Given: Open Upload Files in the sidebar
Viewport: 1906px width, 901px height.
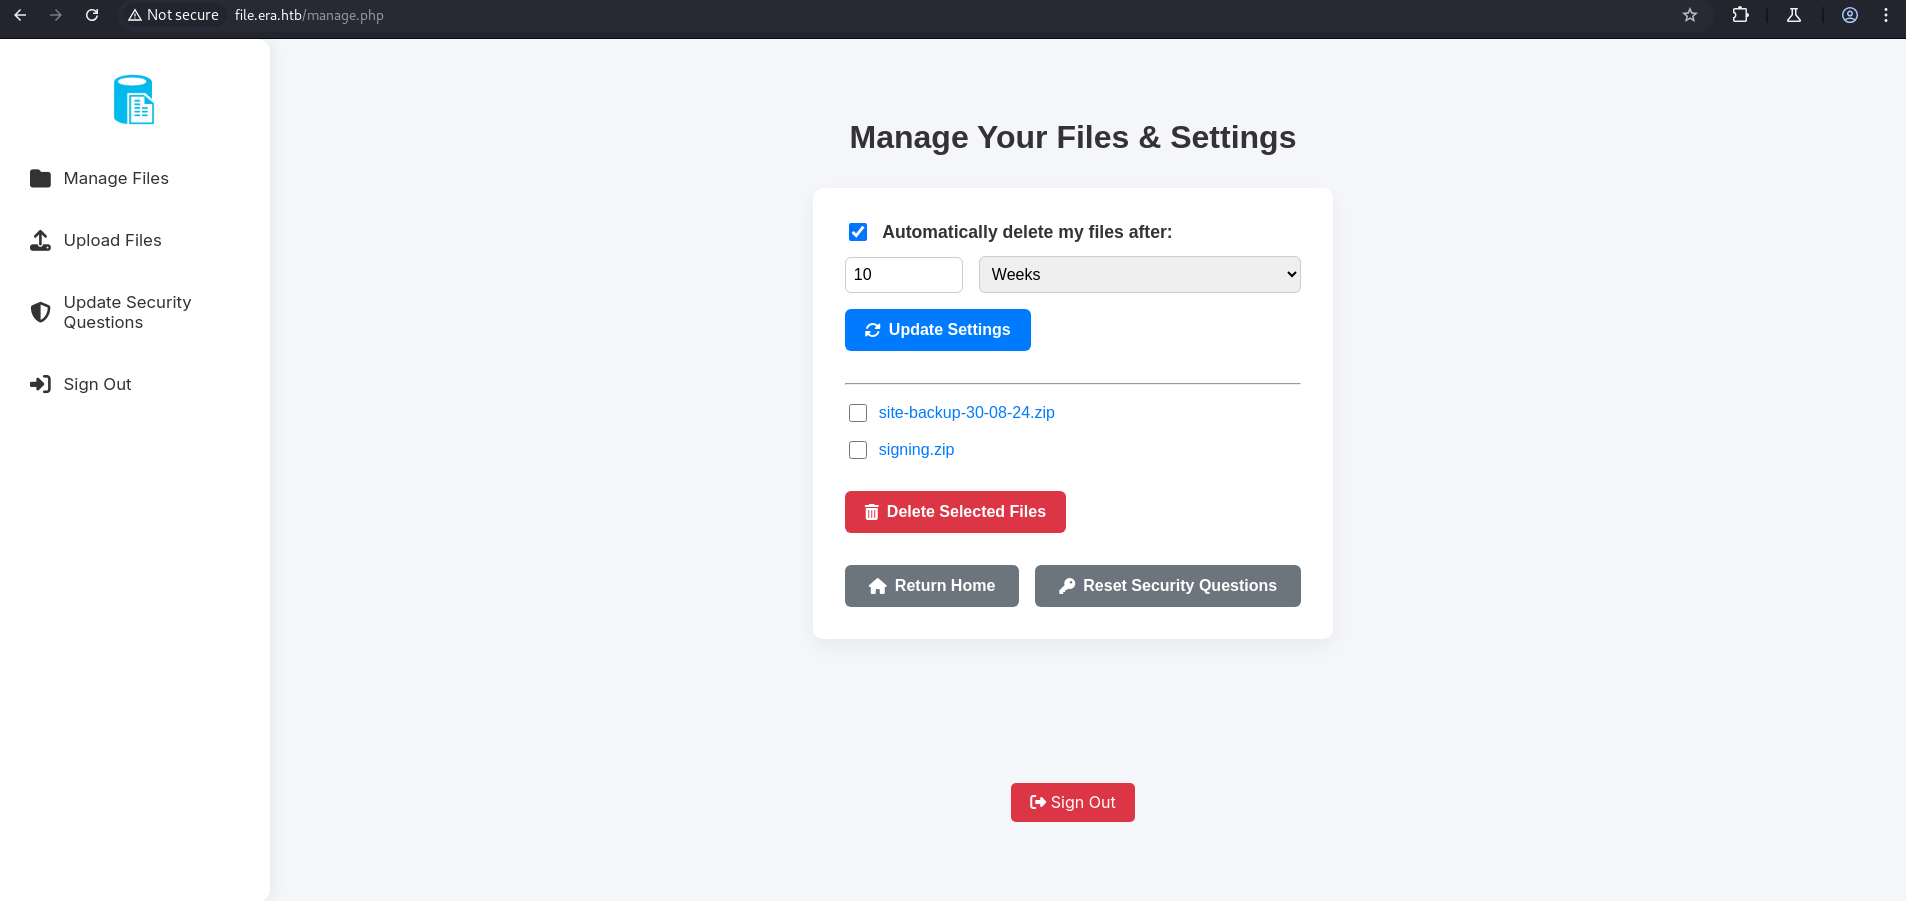Looking at the screenshot, I should click(x=112, y=241).
